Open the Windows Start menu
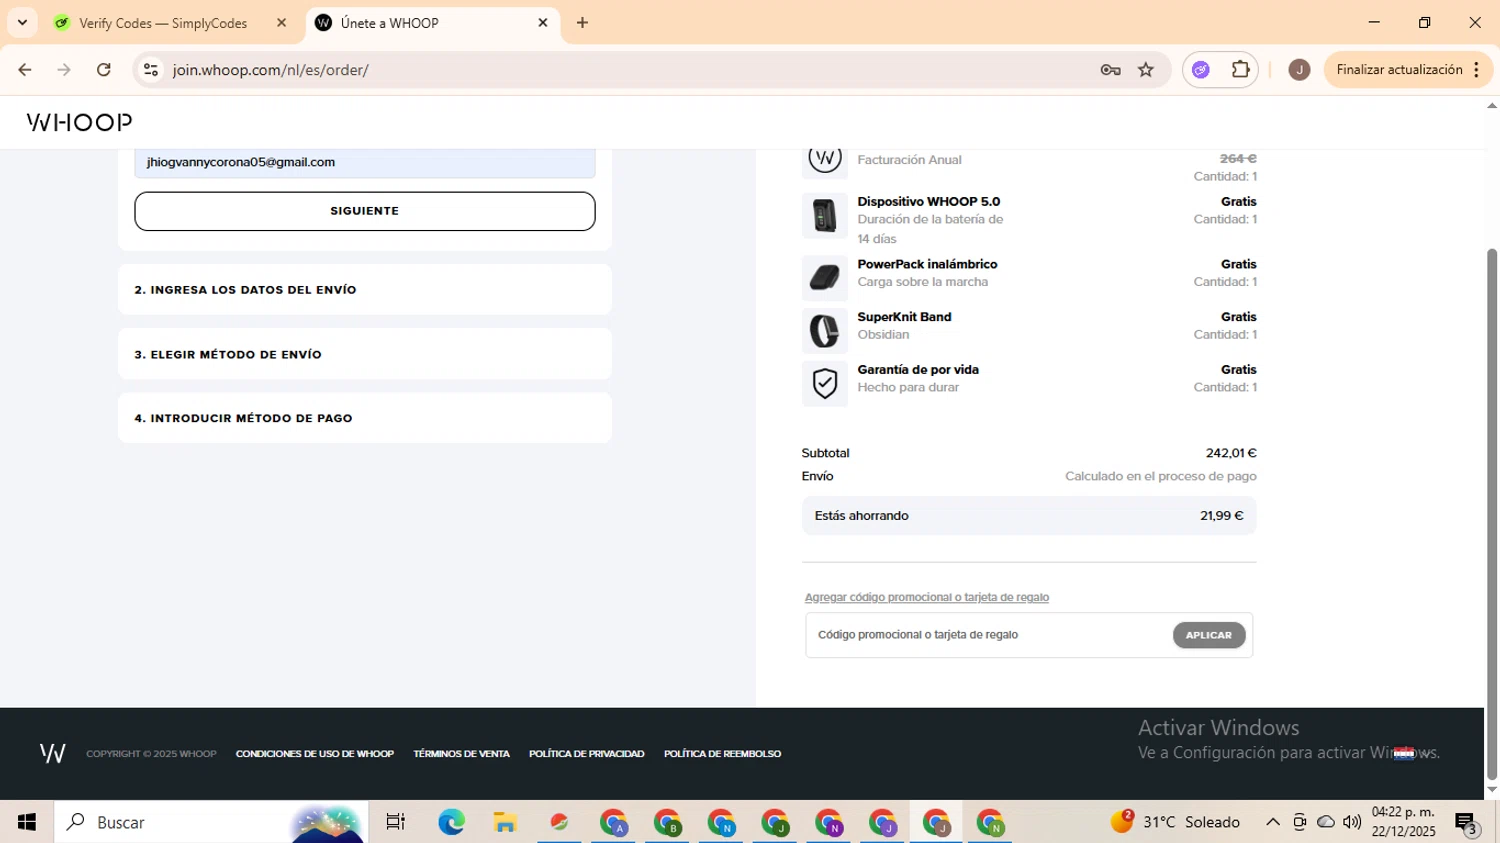The image size is (1500, 843). [x=27, y=822]
